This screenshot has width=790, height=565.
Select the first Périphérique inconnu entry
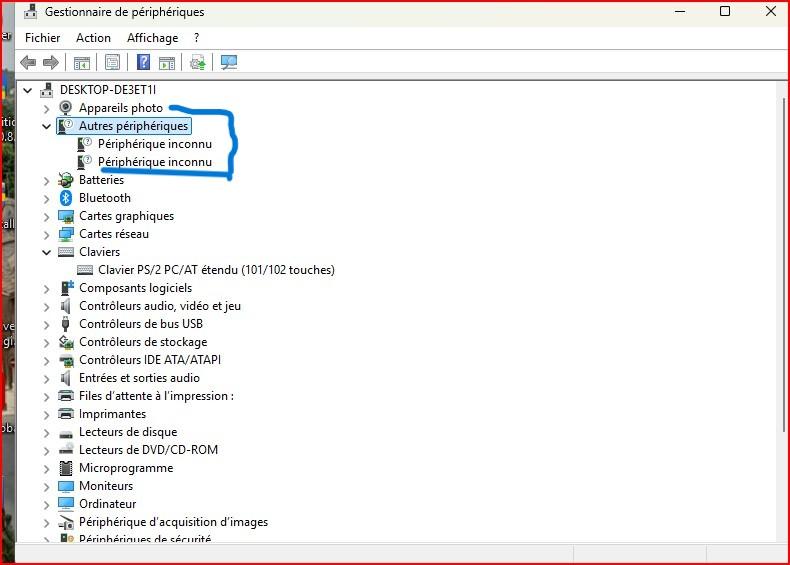[155, 144]
